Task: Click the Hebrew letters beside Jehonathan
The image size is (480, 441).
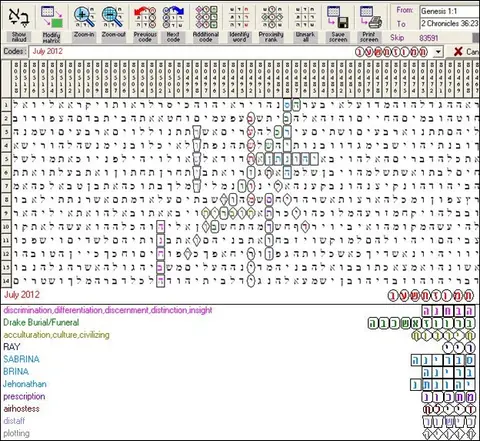Action: coord(443,385)
